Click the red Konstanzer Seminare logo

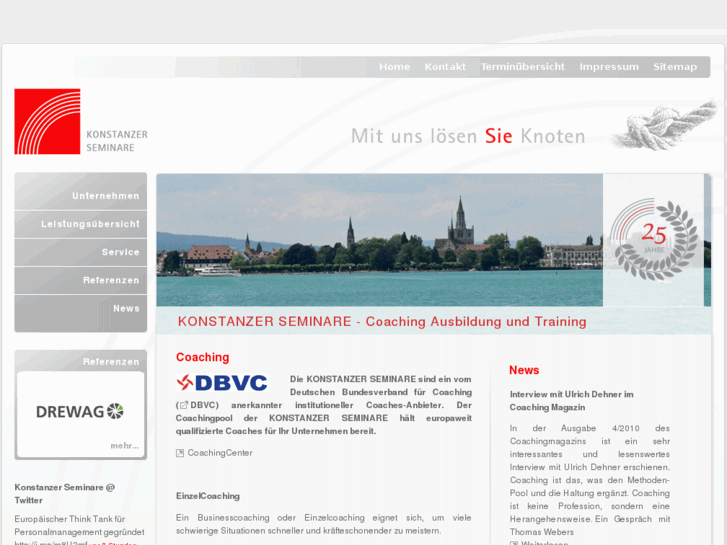pos(47,122)
